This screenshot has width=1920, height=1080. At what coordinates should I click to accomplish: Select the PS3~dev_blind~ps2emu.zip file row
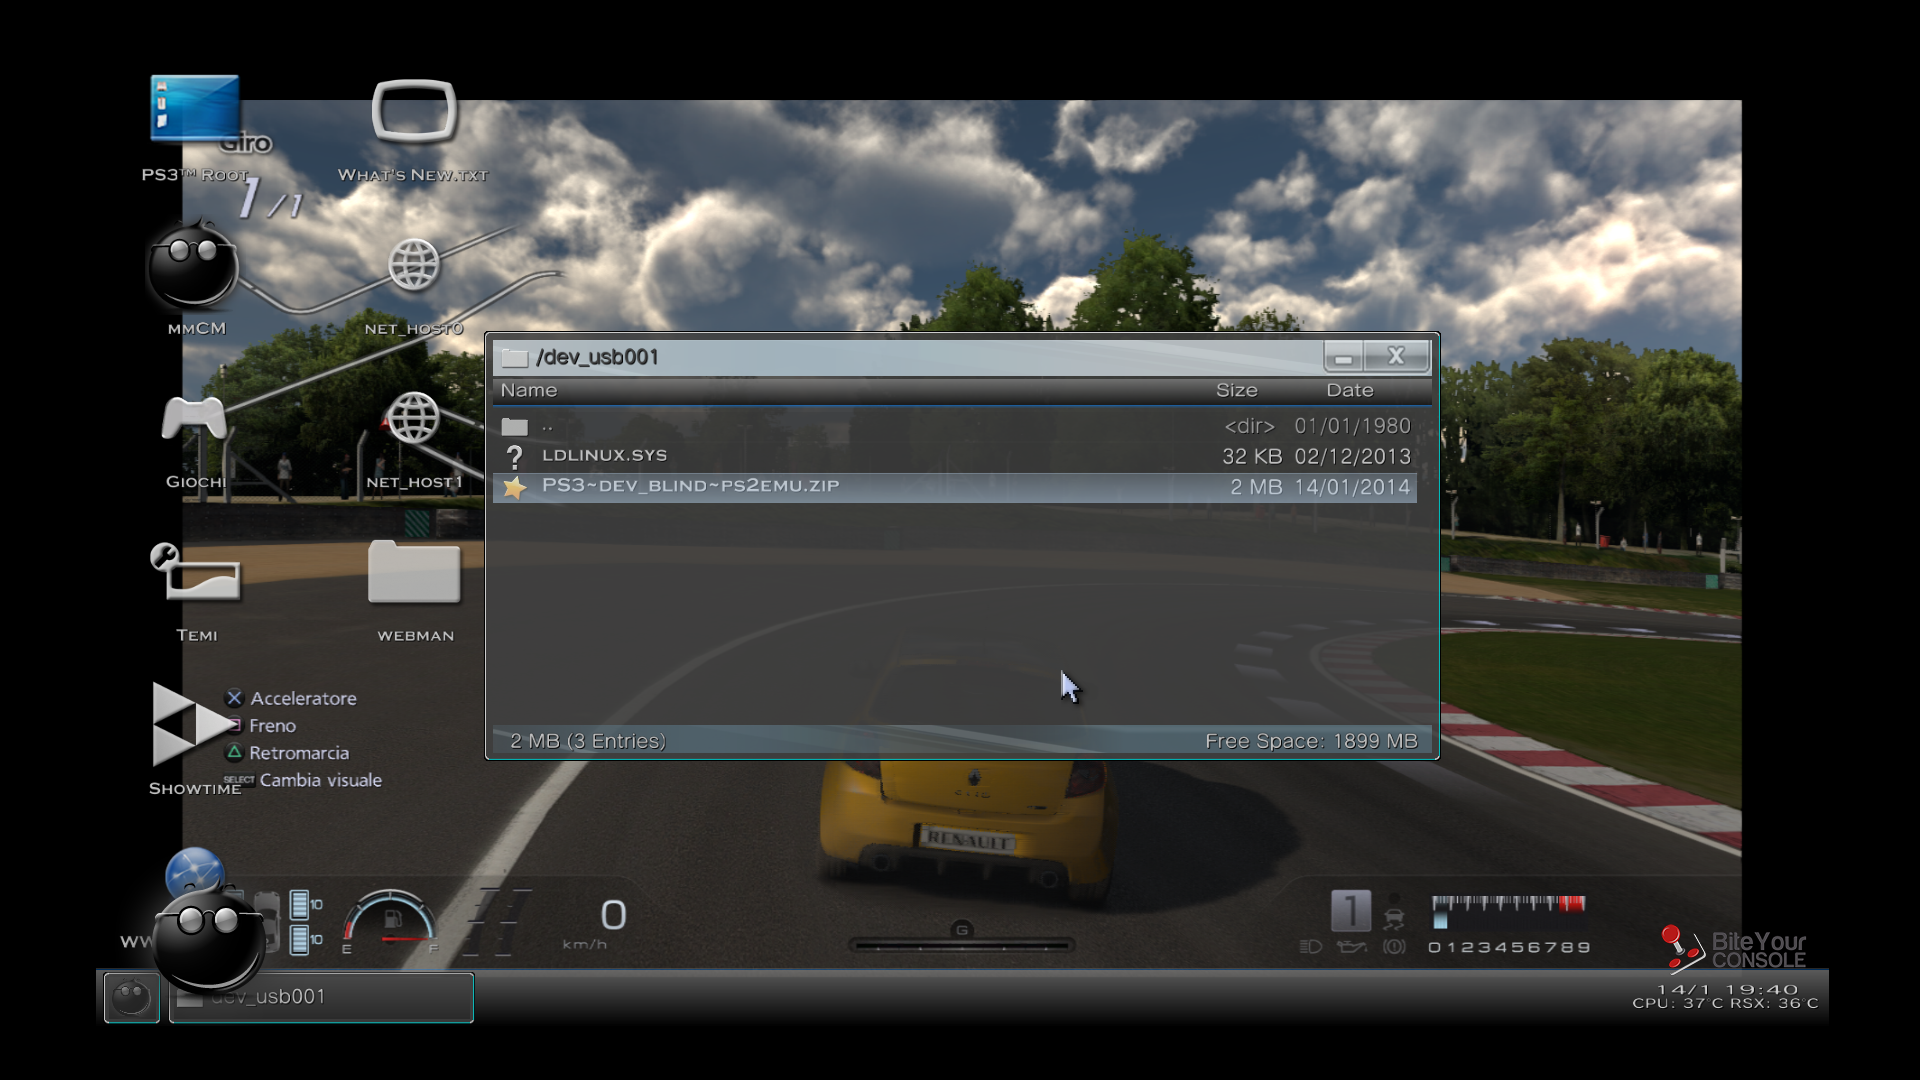pyautogui.click(x=954, y=487)
